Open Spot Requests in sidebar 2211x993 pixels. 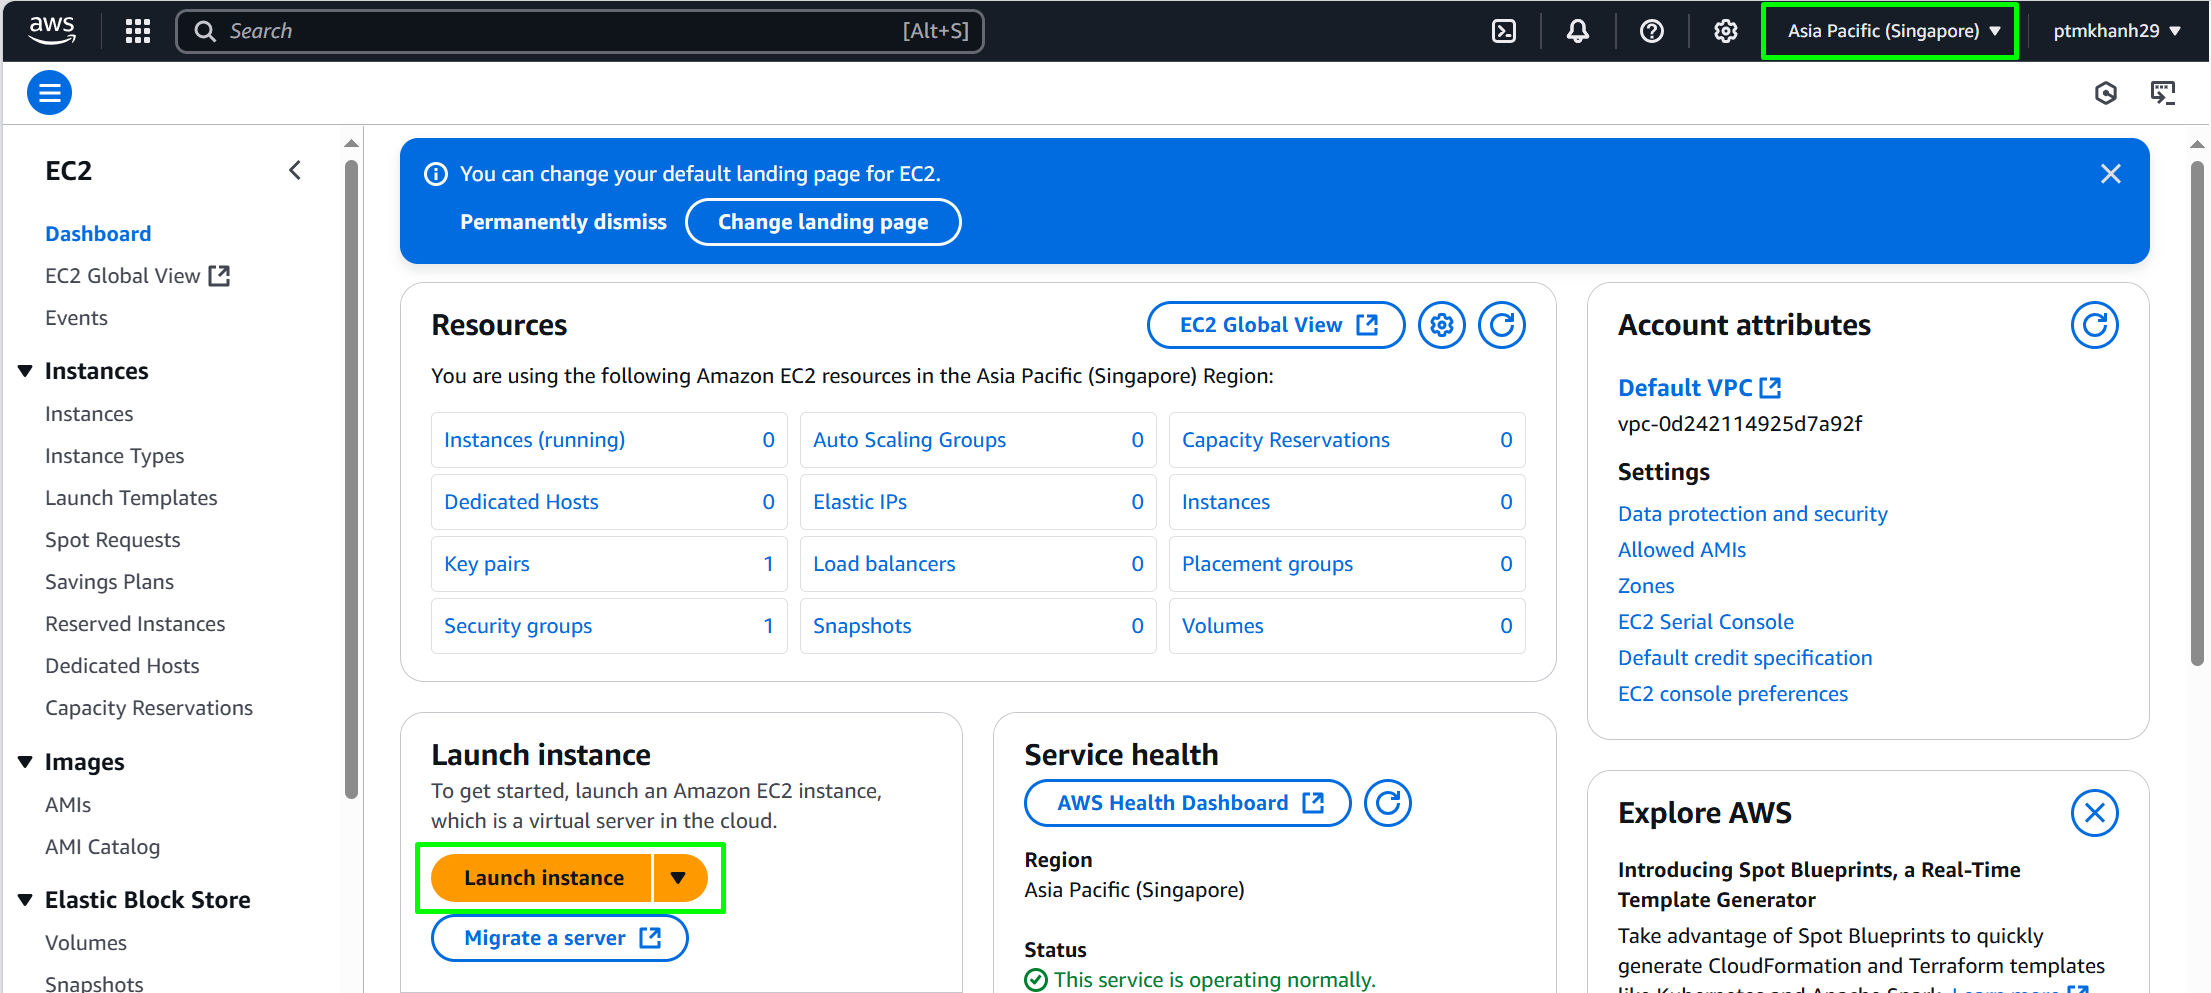tap(113, 540)
